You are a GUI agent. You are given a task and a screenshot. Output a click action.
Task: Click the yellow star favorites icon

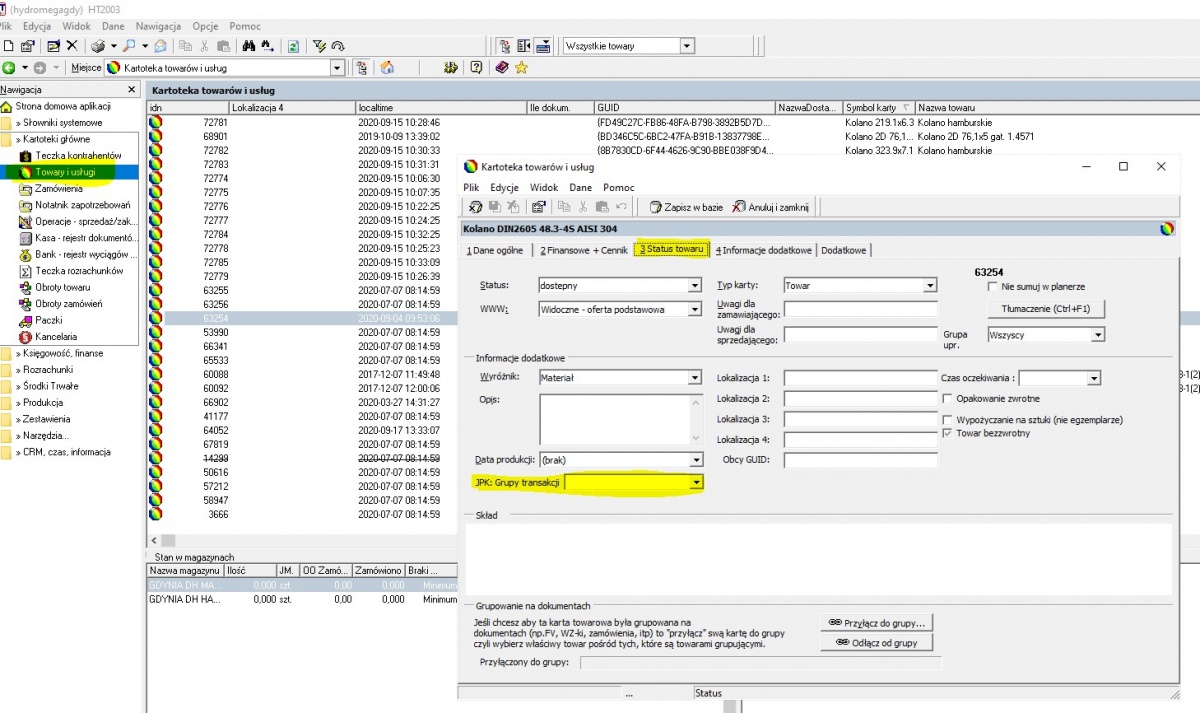[521, 68]
